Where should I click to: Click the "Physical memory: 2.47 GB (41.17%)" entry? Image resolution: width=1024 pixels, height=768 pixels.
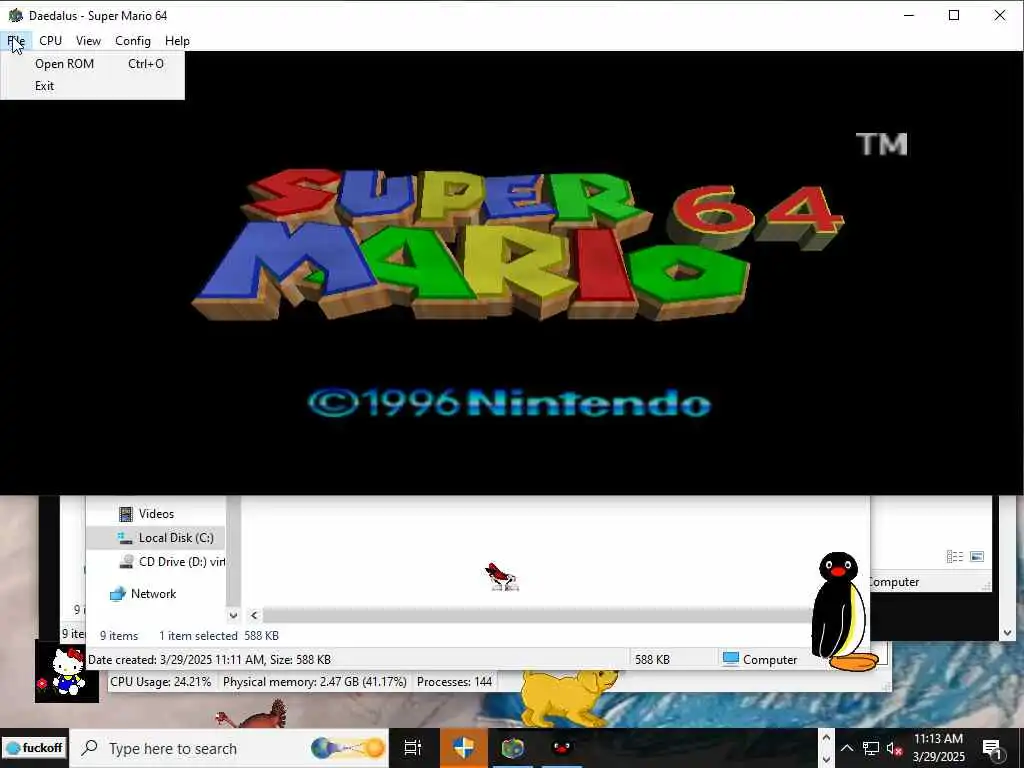coord(315,682)
